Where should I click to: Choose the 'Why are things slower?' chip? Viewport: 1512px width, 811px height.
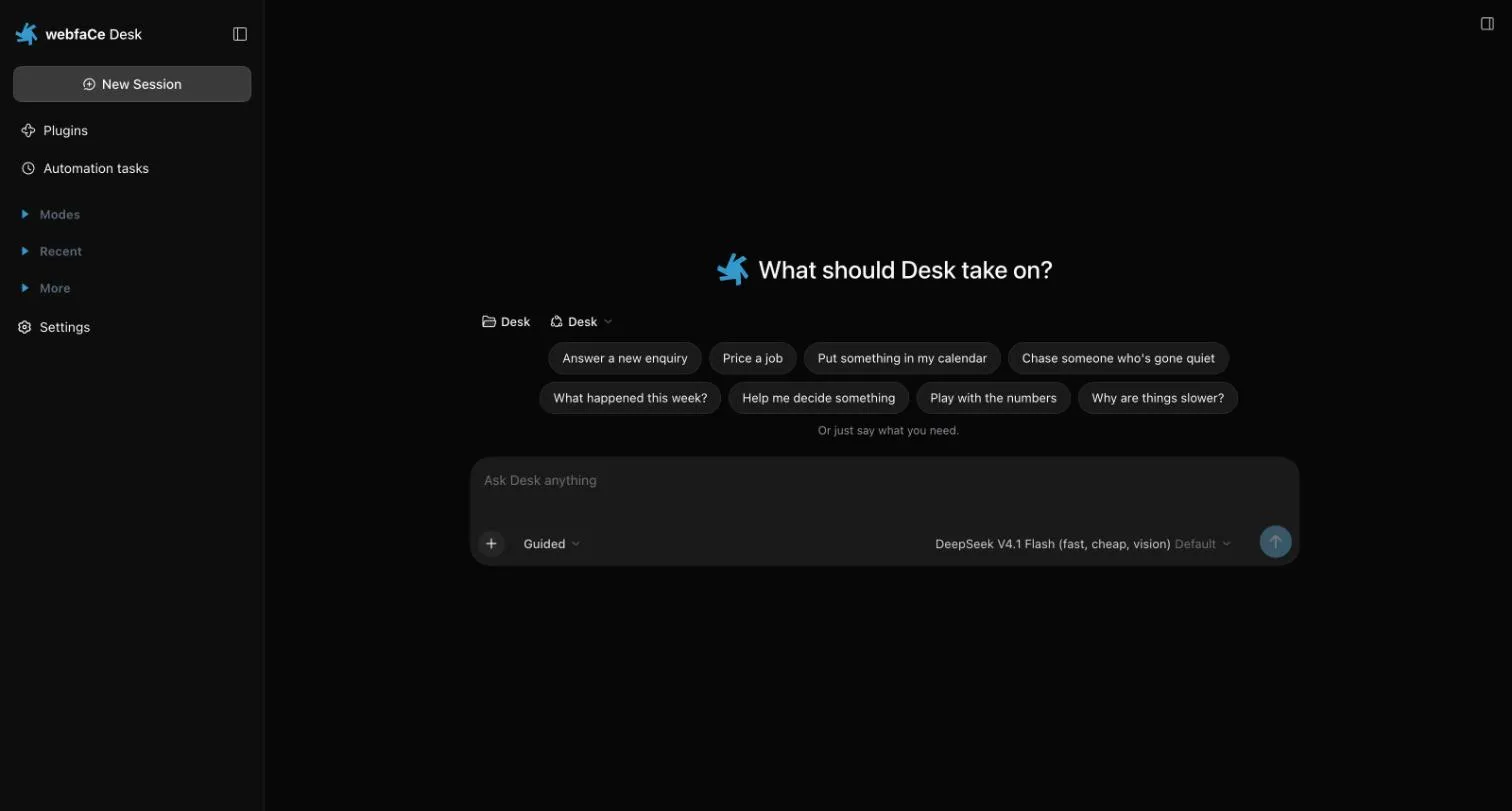(x=1158, y=398)
